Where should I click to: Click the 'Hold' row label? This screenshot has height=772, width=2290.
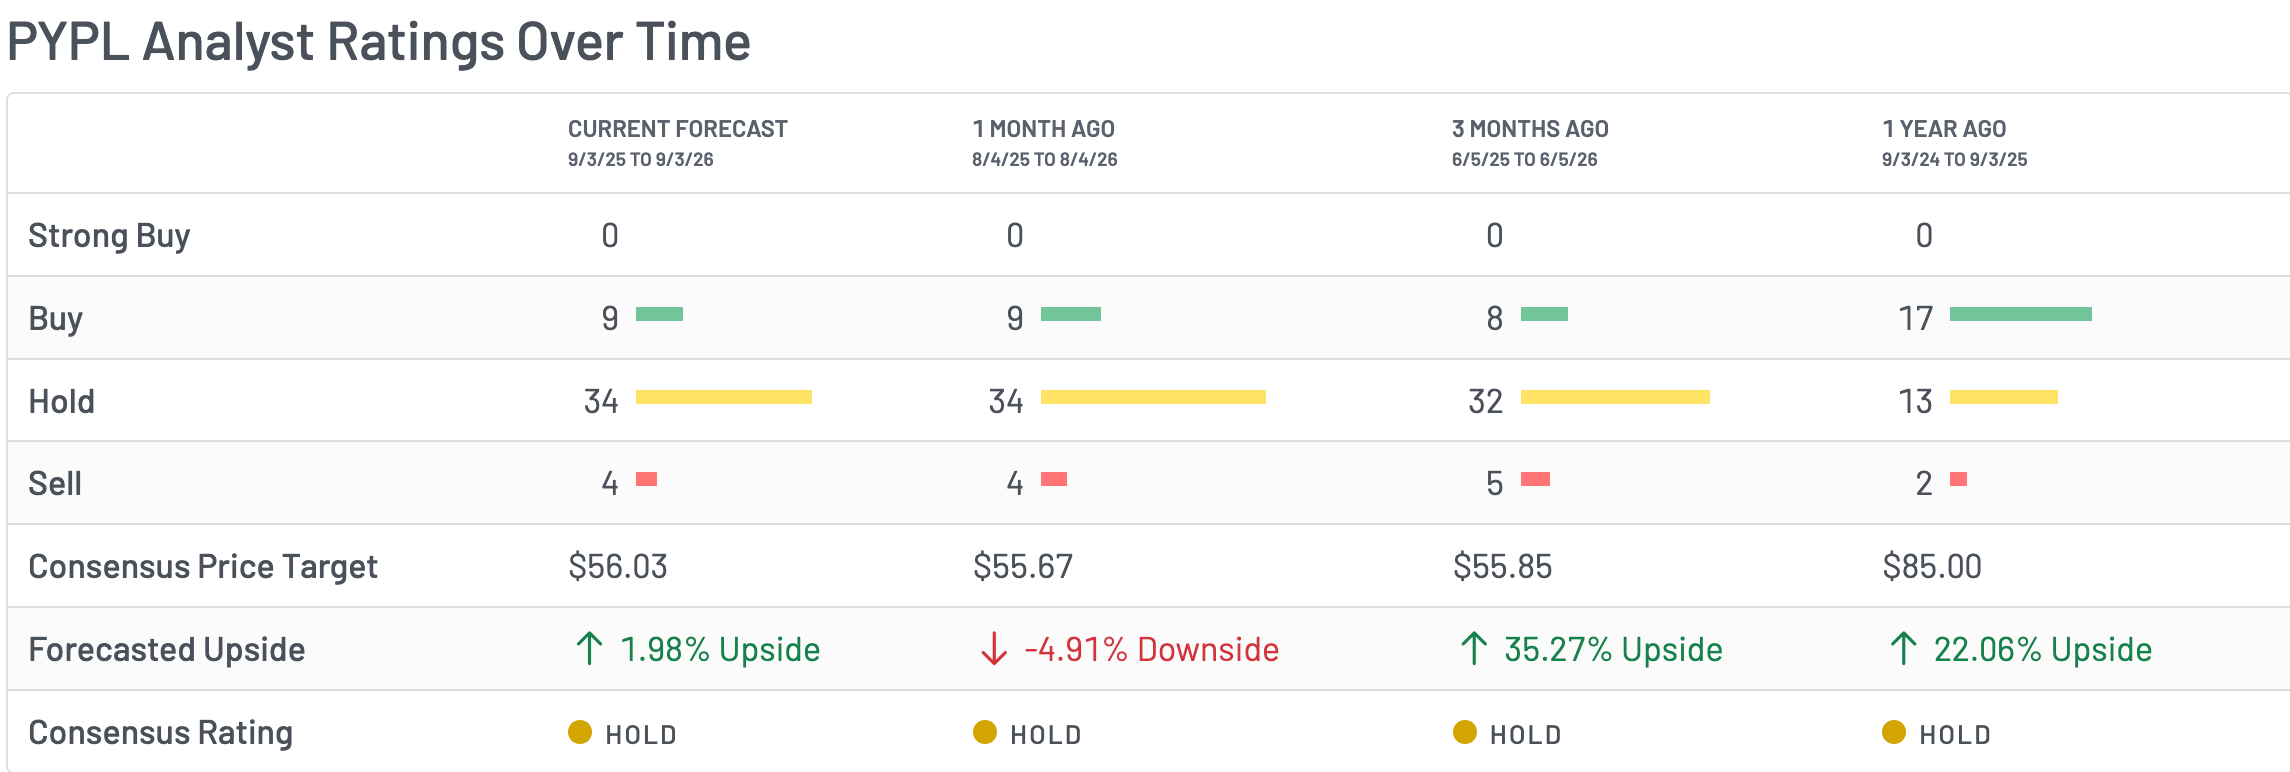pyautogui.click(x=62, y=401)
